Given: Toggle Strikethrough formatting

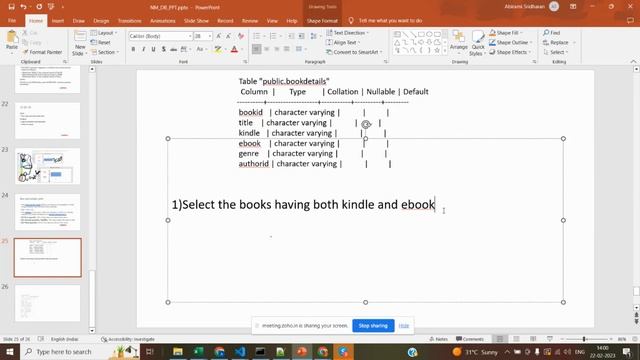Looking at the screenshot, I should (173, 49).
